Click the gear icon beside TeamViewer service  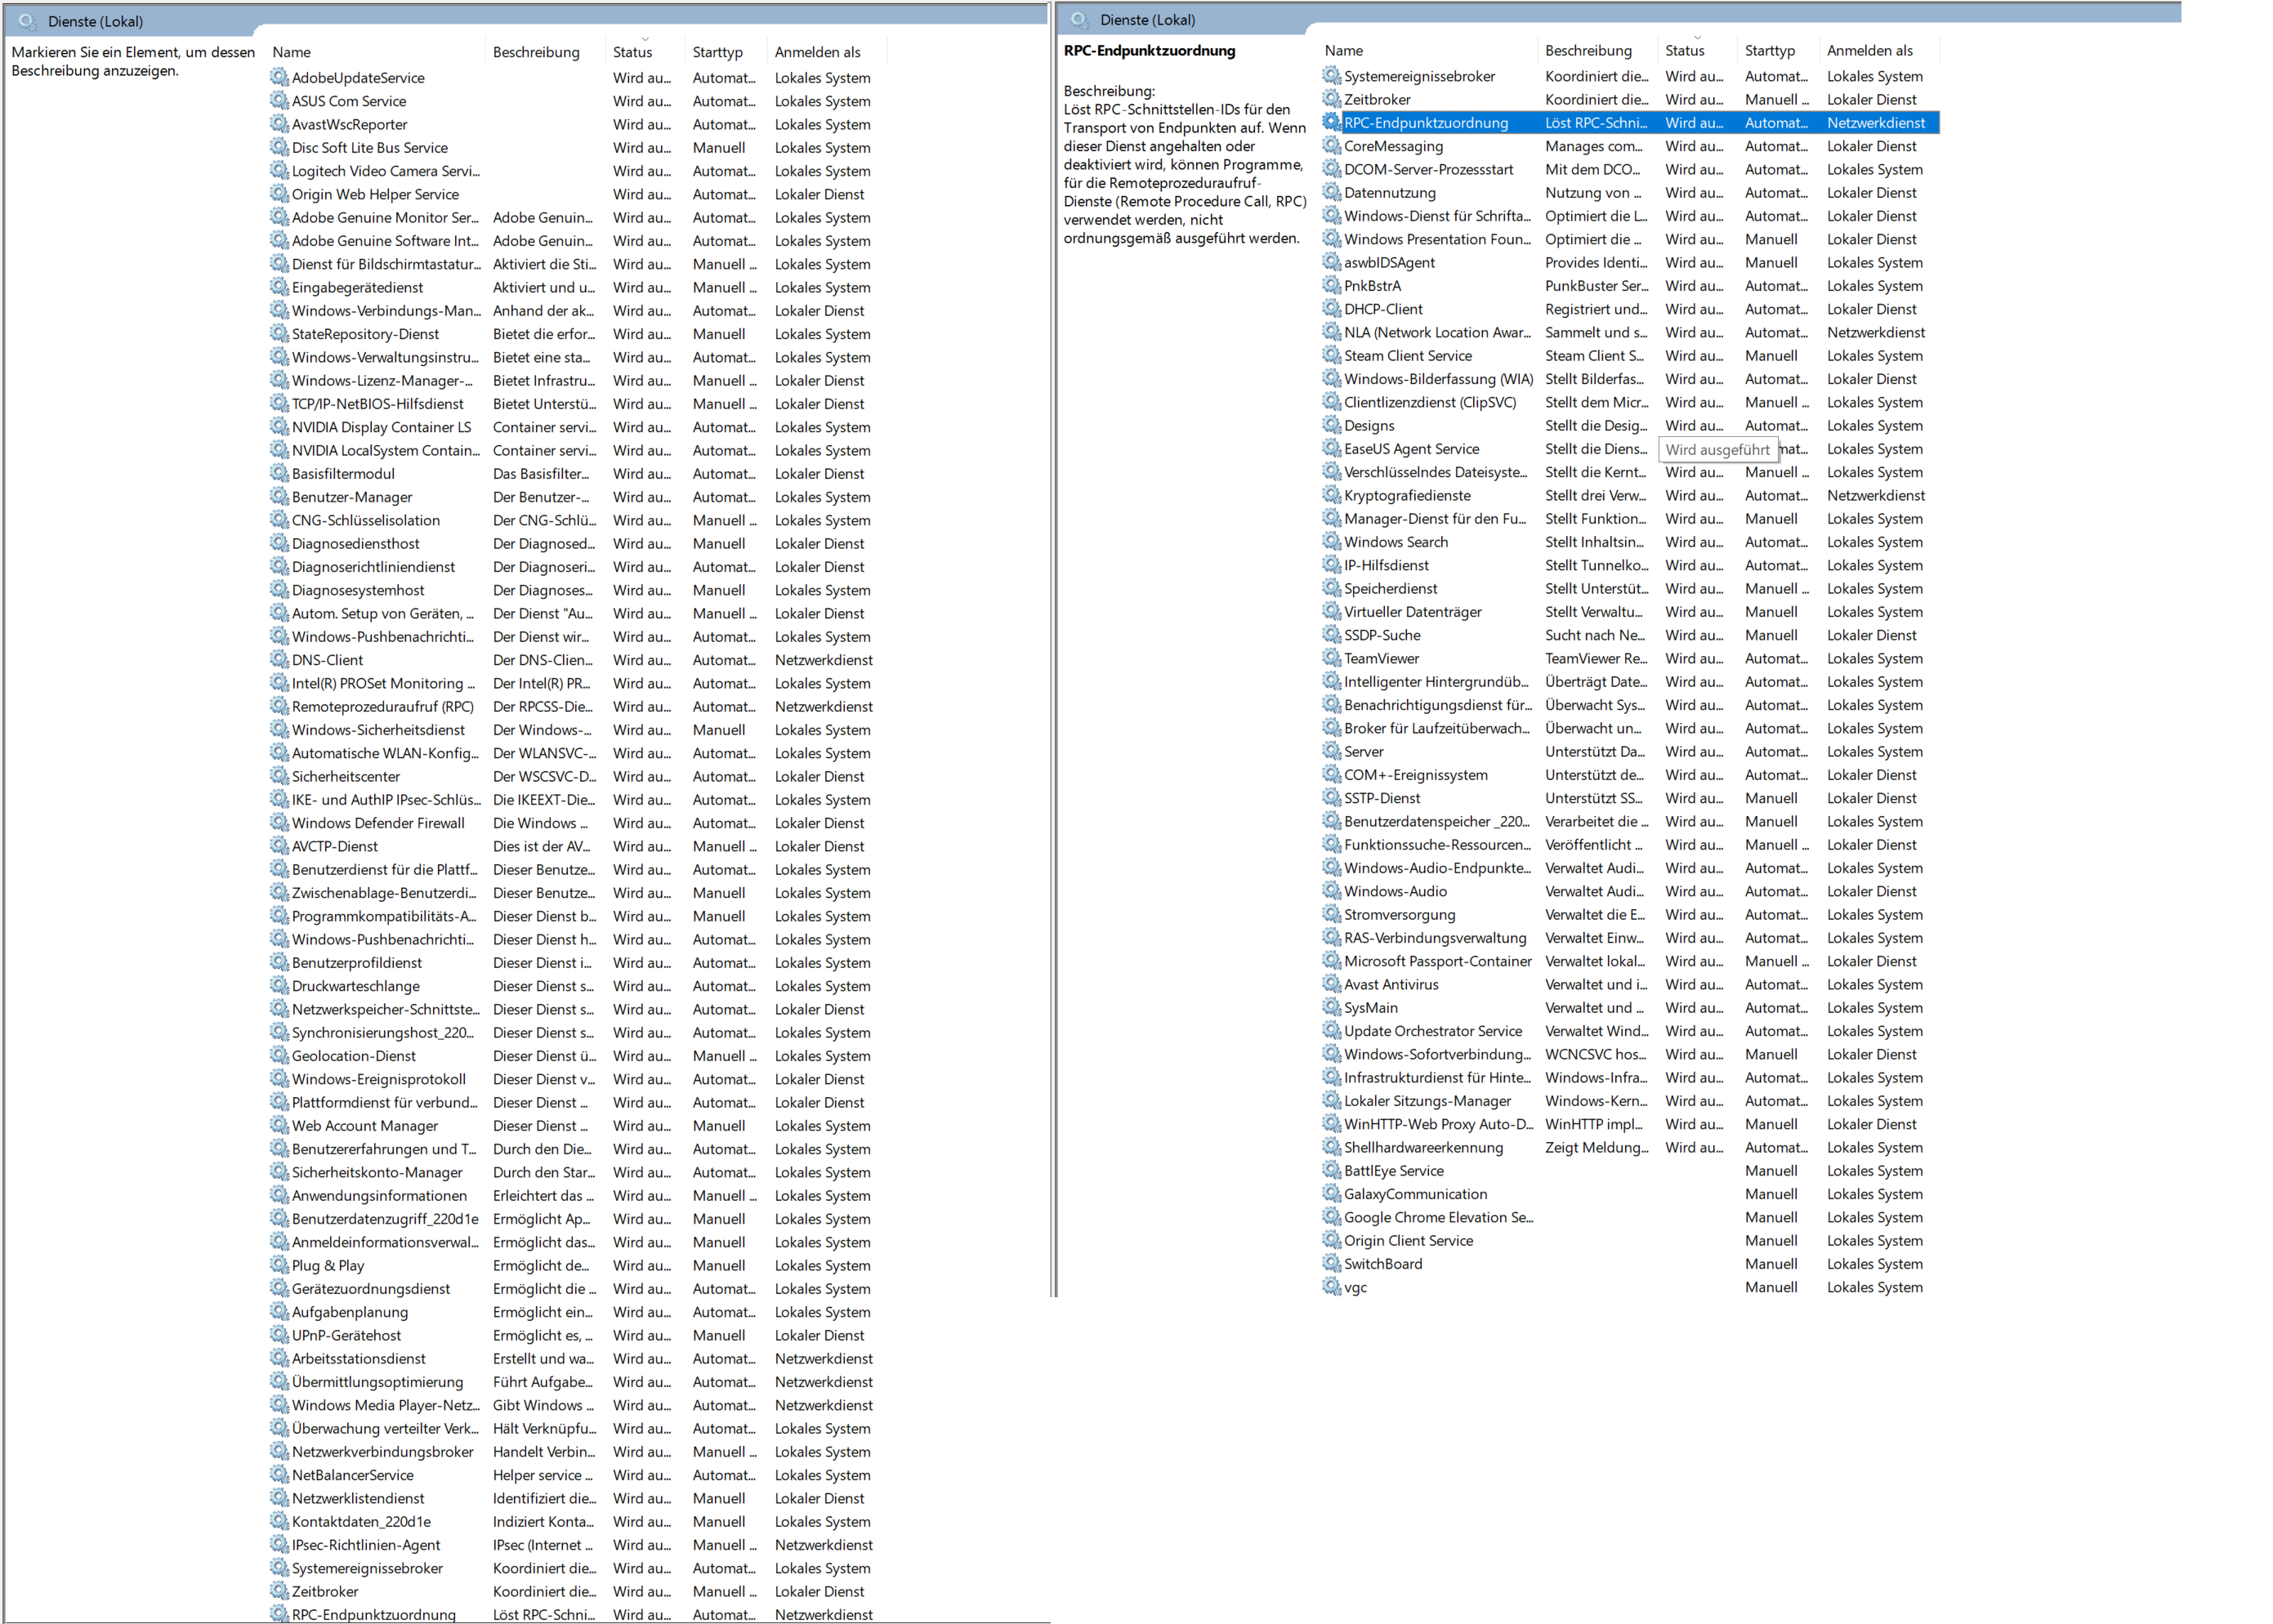point(1331,658)
